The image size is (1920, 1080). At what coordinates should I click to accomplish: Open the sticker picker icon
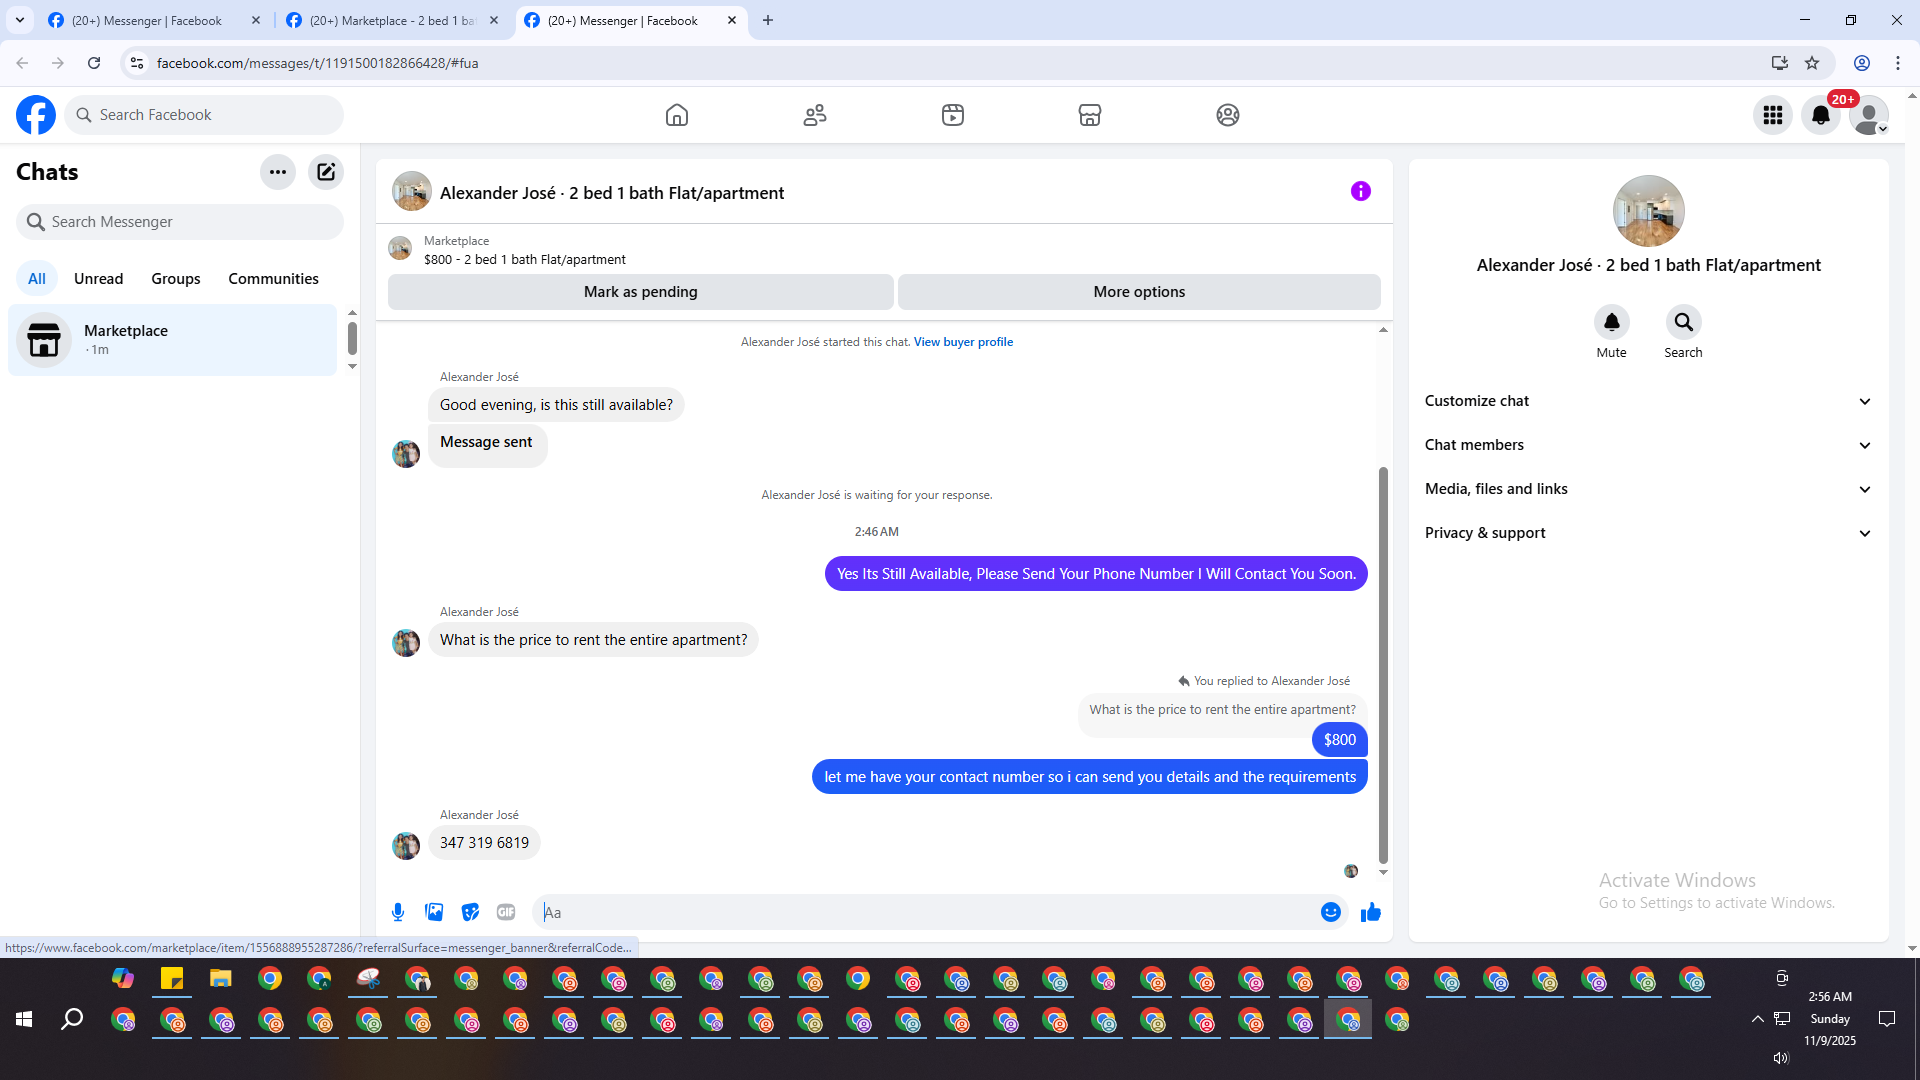click(x=470, y=912)
